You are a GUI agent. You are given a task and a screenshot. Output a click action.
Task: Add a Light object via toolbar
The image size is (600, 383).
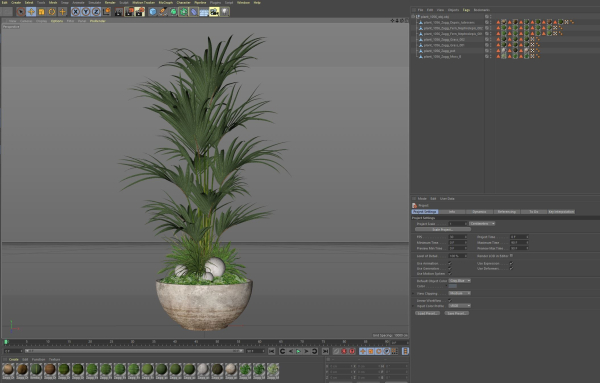click(x=225, y=12)
